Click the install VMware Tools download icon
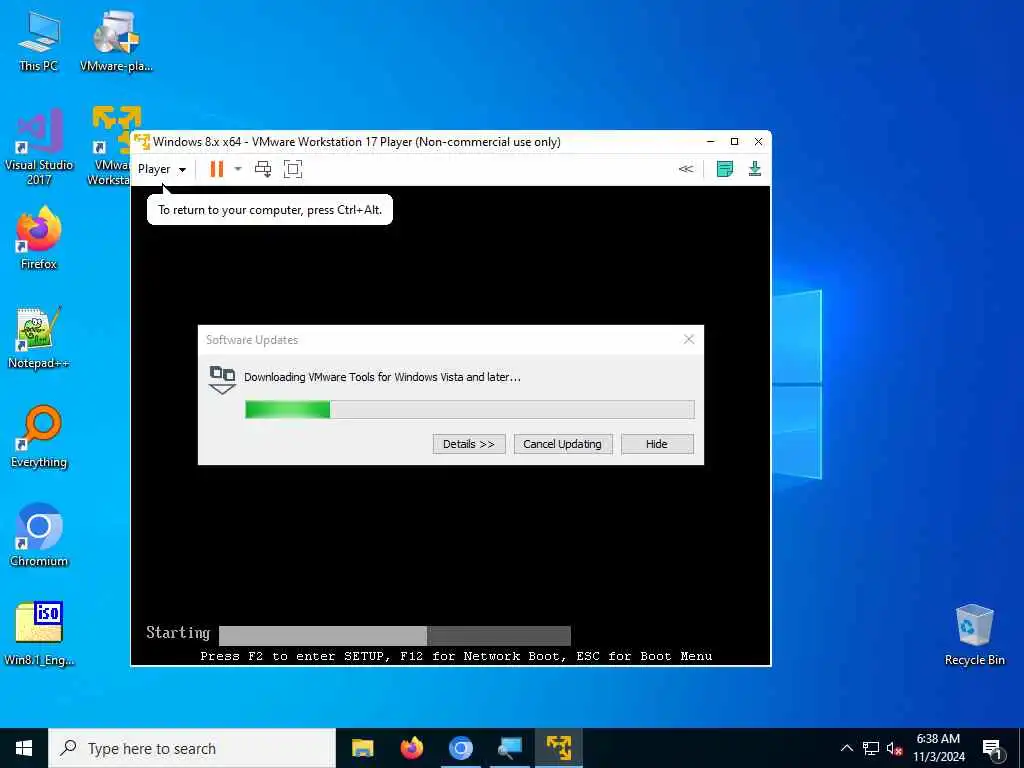 [x=754, y=169]
